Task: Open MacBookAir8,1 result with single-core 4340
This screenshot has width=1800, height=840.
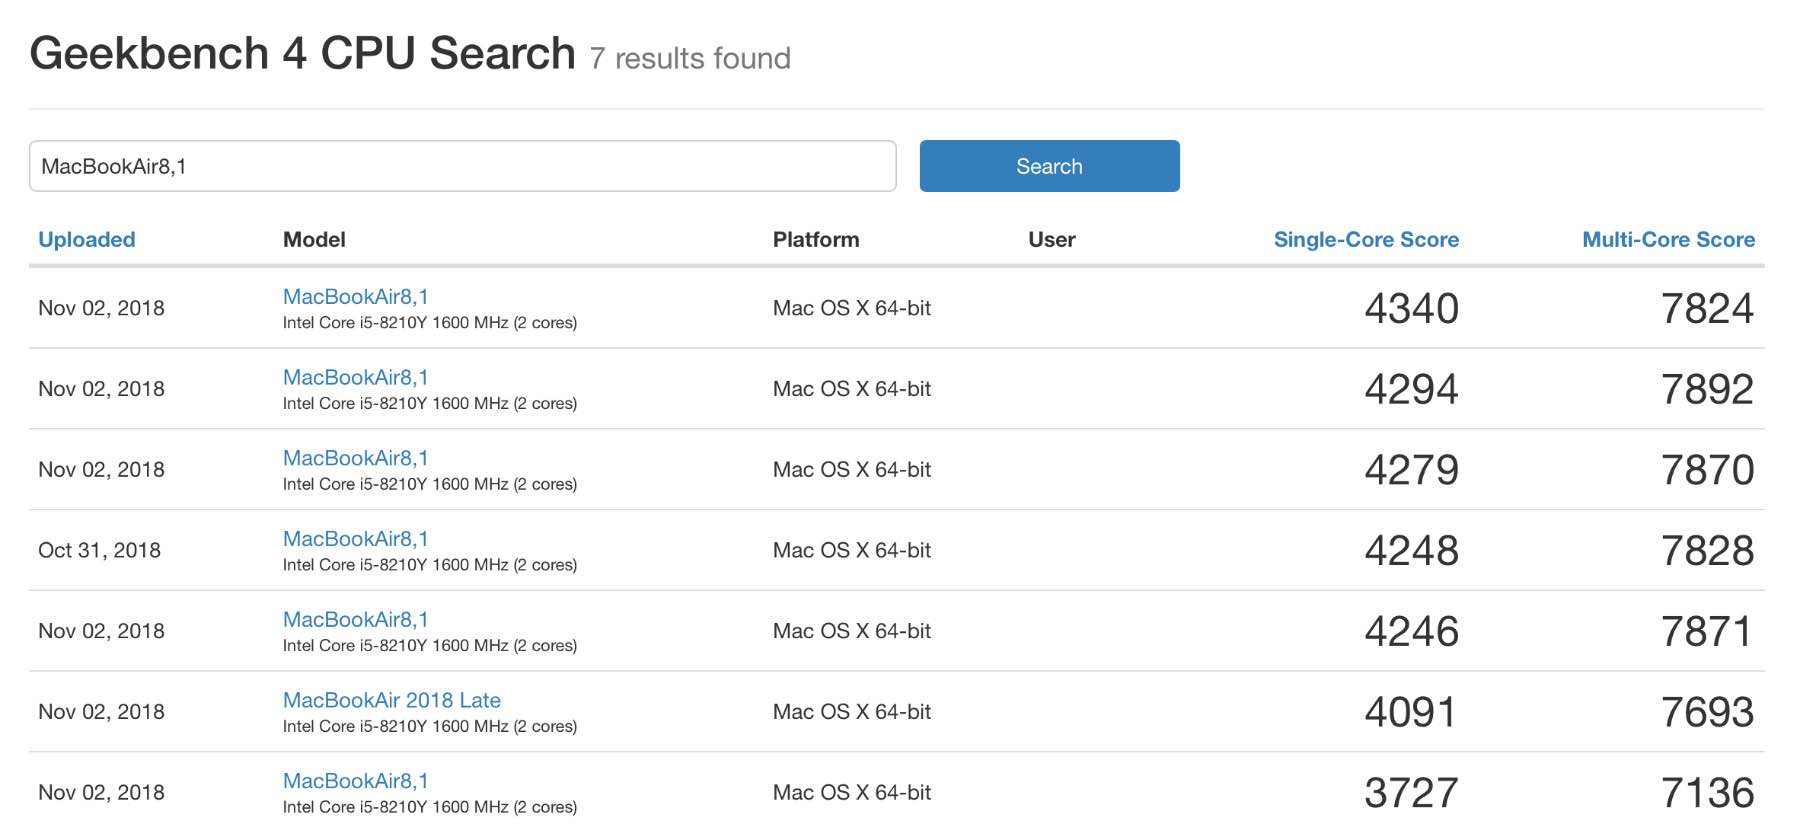Action: (355, 297)
